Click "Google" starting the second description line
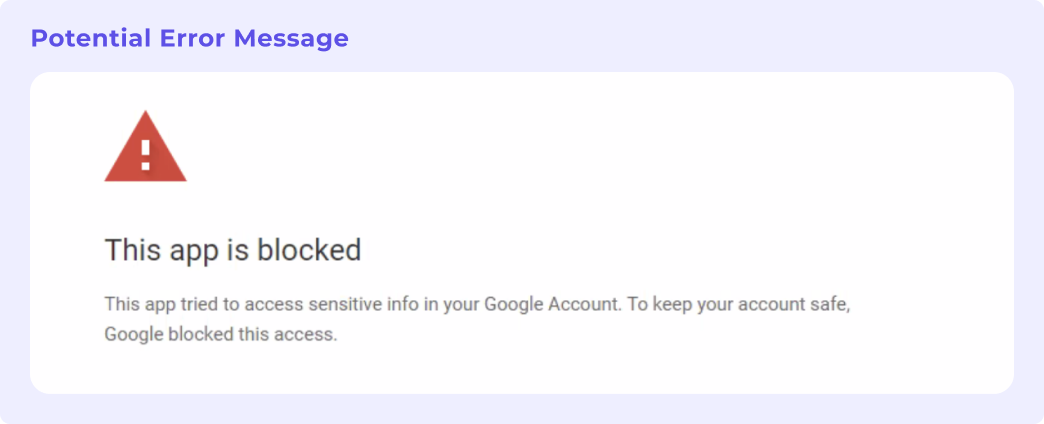1044x424 pixels. tap(134, 334)
